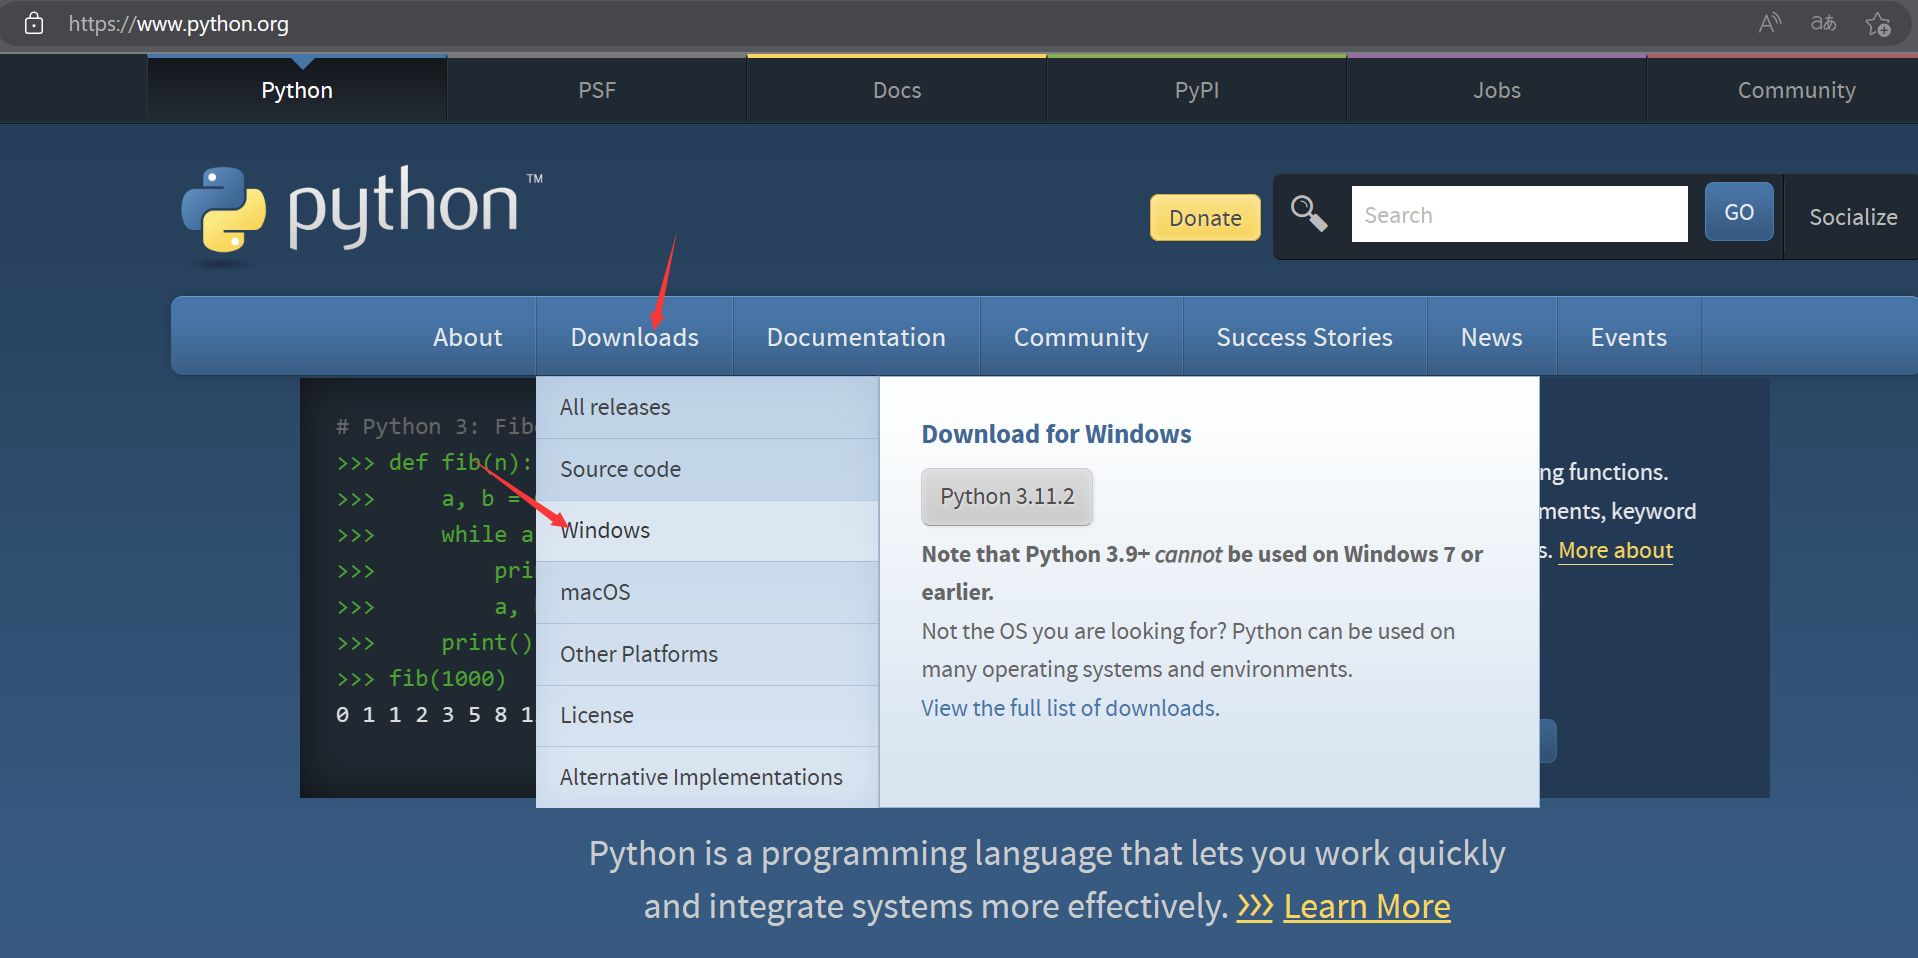Screen dimensions: 1918x958
Task: Focus the Search input field
Action: (x=1519, y=214)
